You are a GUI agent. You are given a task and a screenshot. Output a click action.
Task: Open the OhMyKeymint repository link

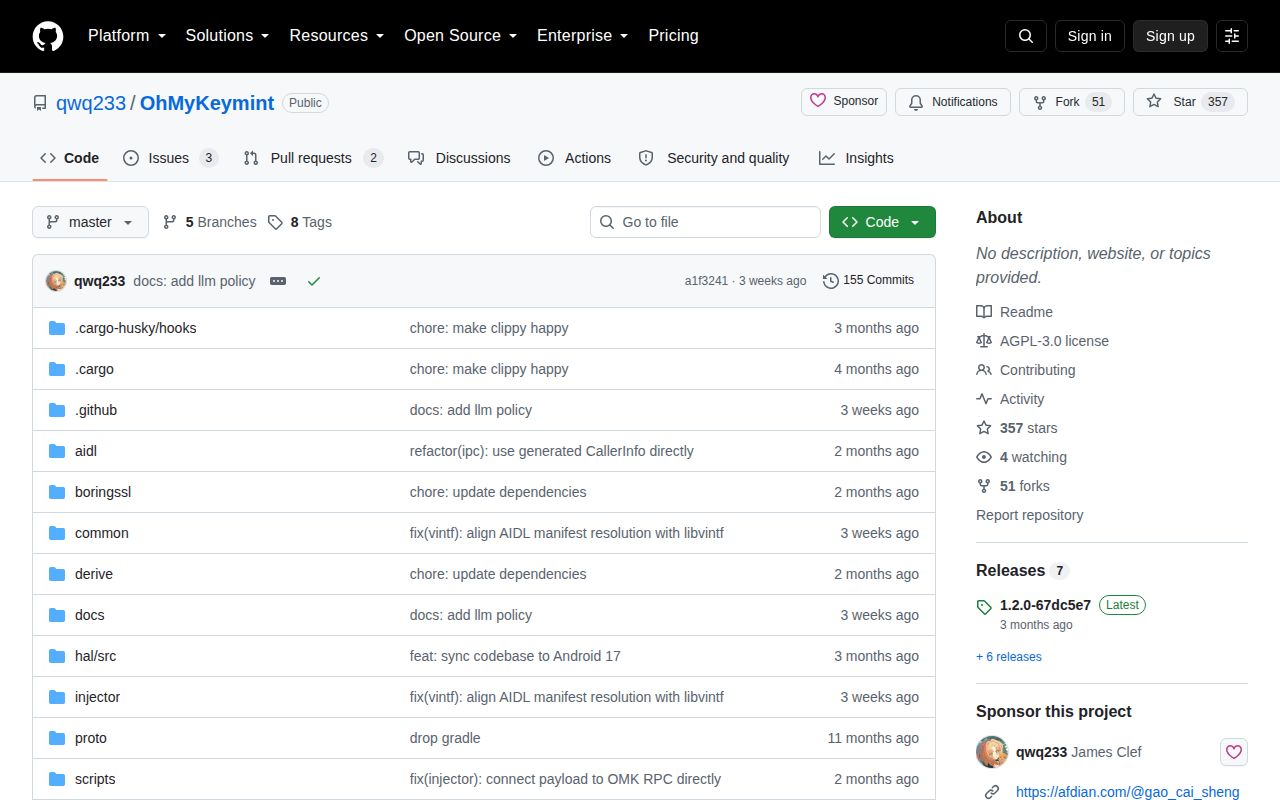207,103
